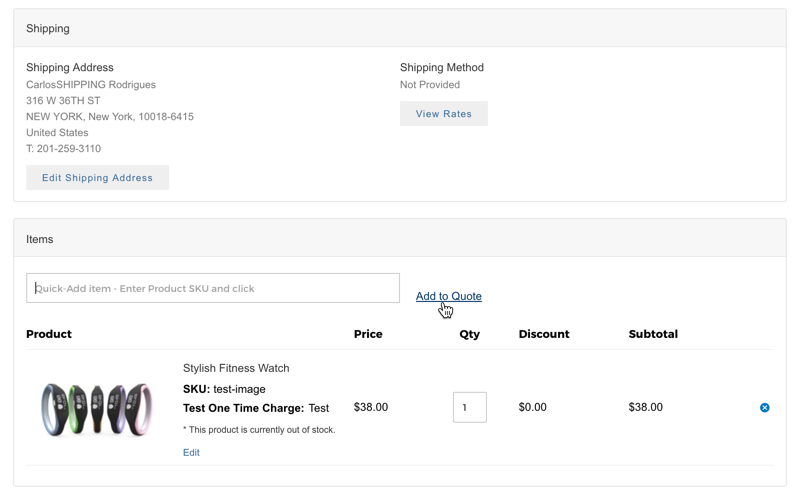Select the Price column header
The width and height of the screenshot is (806, 497).
pyautogui.click(x=368, y=334)
